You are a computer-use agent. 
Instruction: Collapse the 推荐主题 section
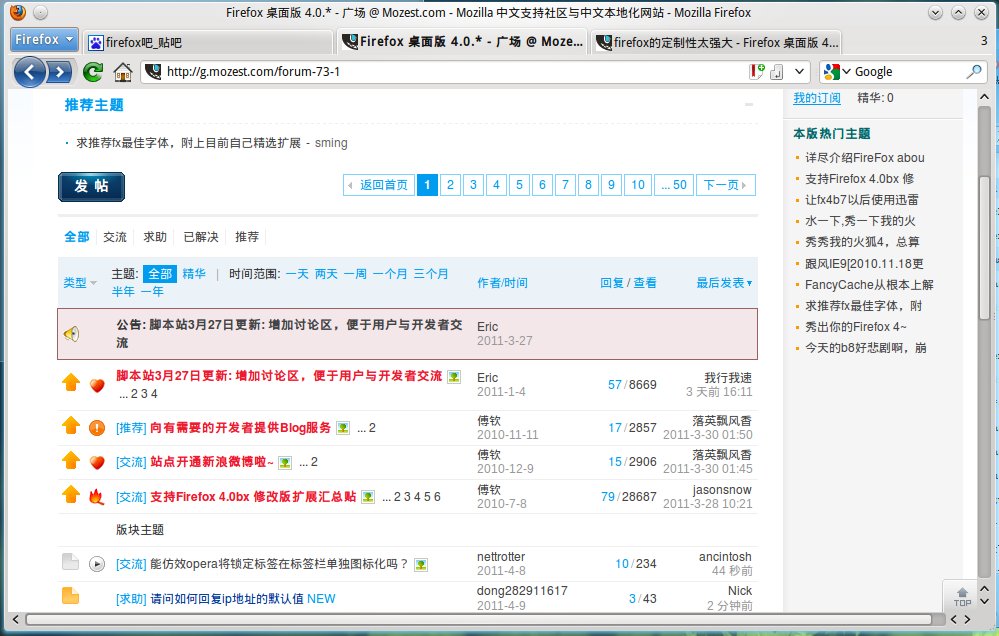(x=749, y=105)
